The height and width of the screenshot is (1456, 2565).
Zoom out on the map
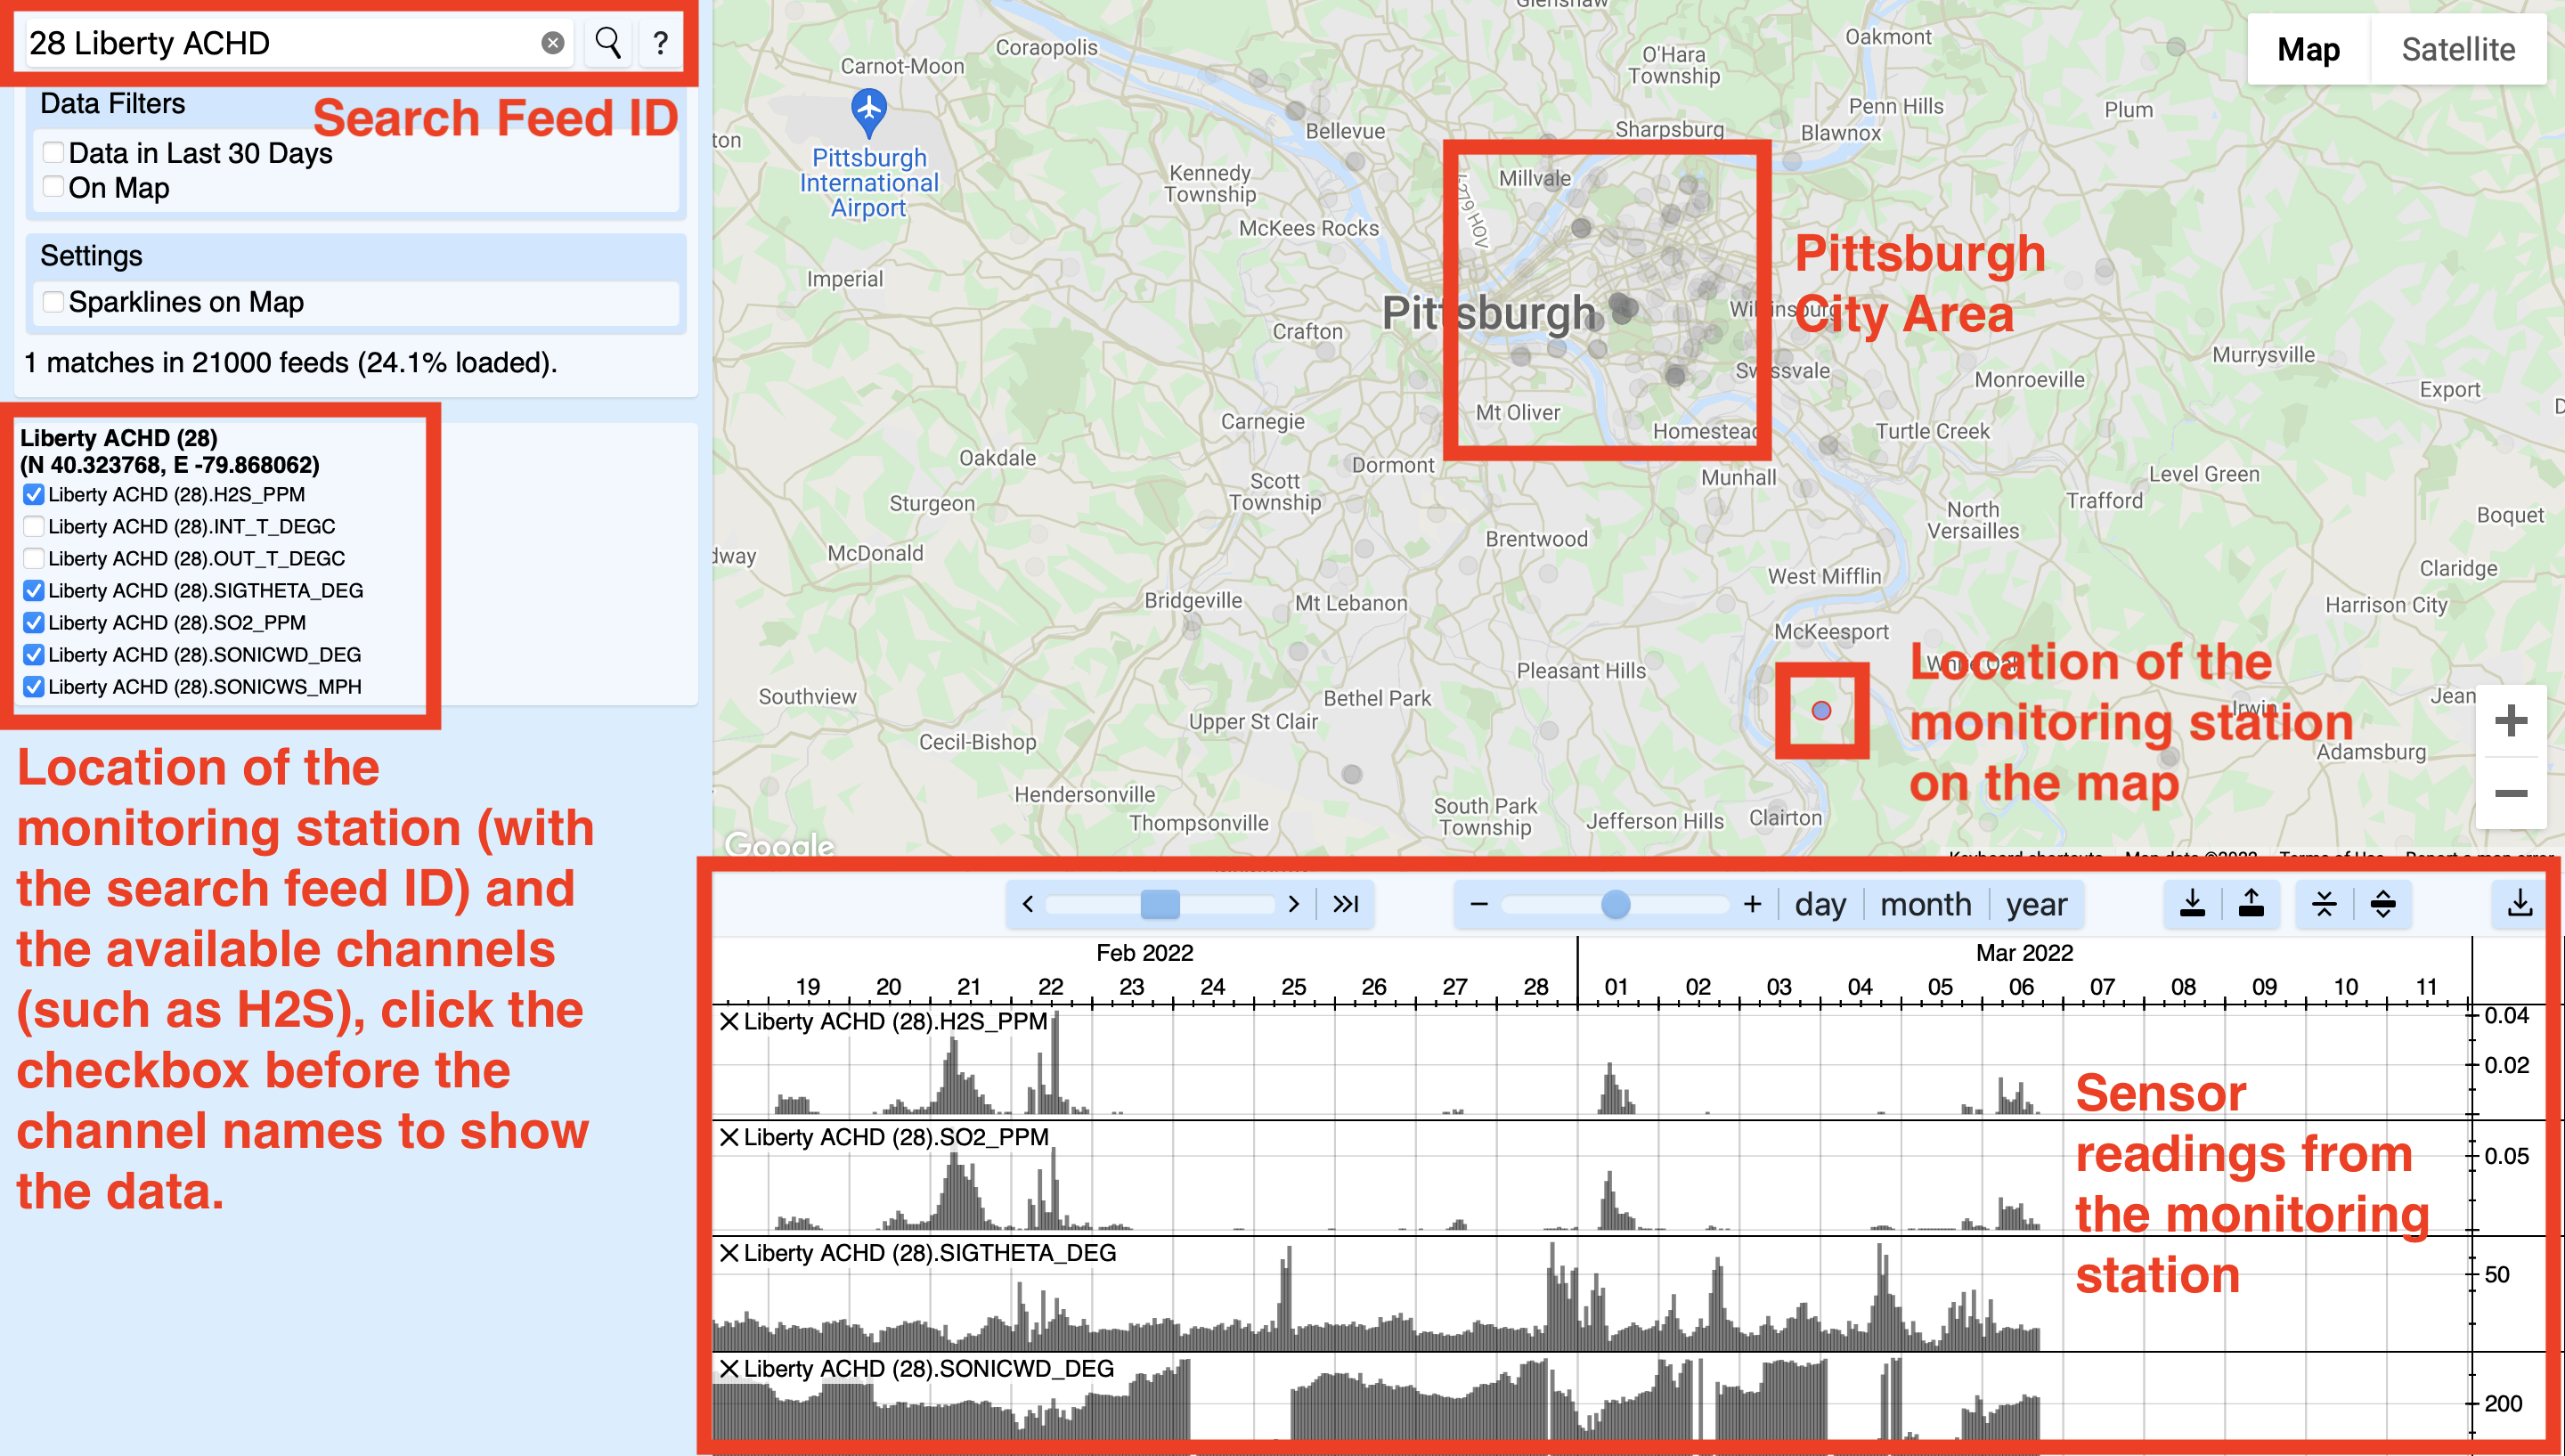click(x=2510, y=793)
